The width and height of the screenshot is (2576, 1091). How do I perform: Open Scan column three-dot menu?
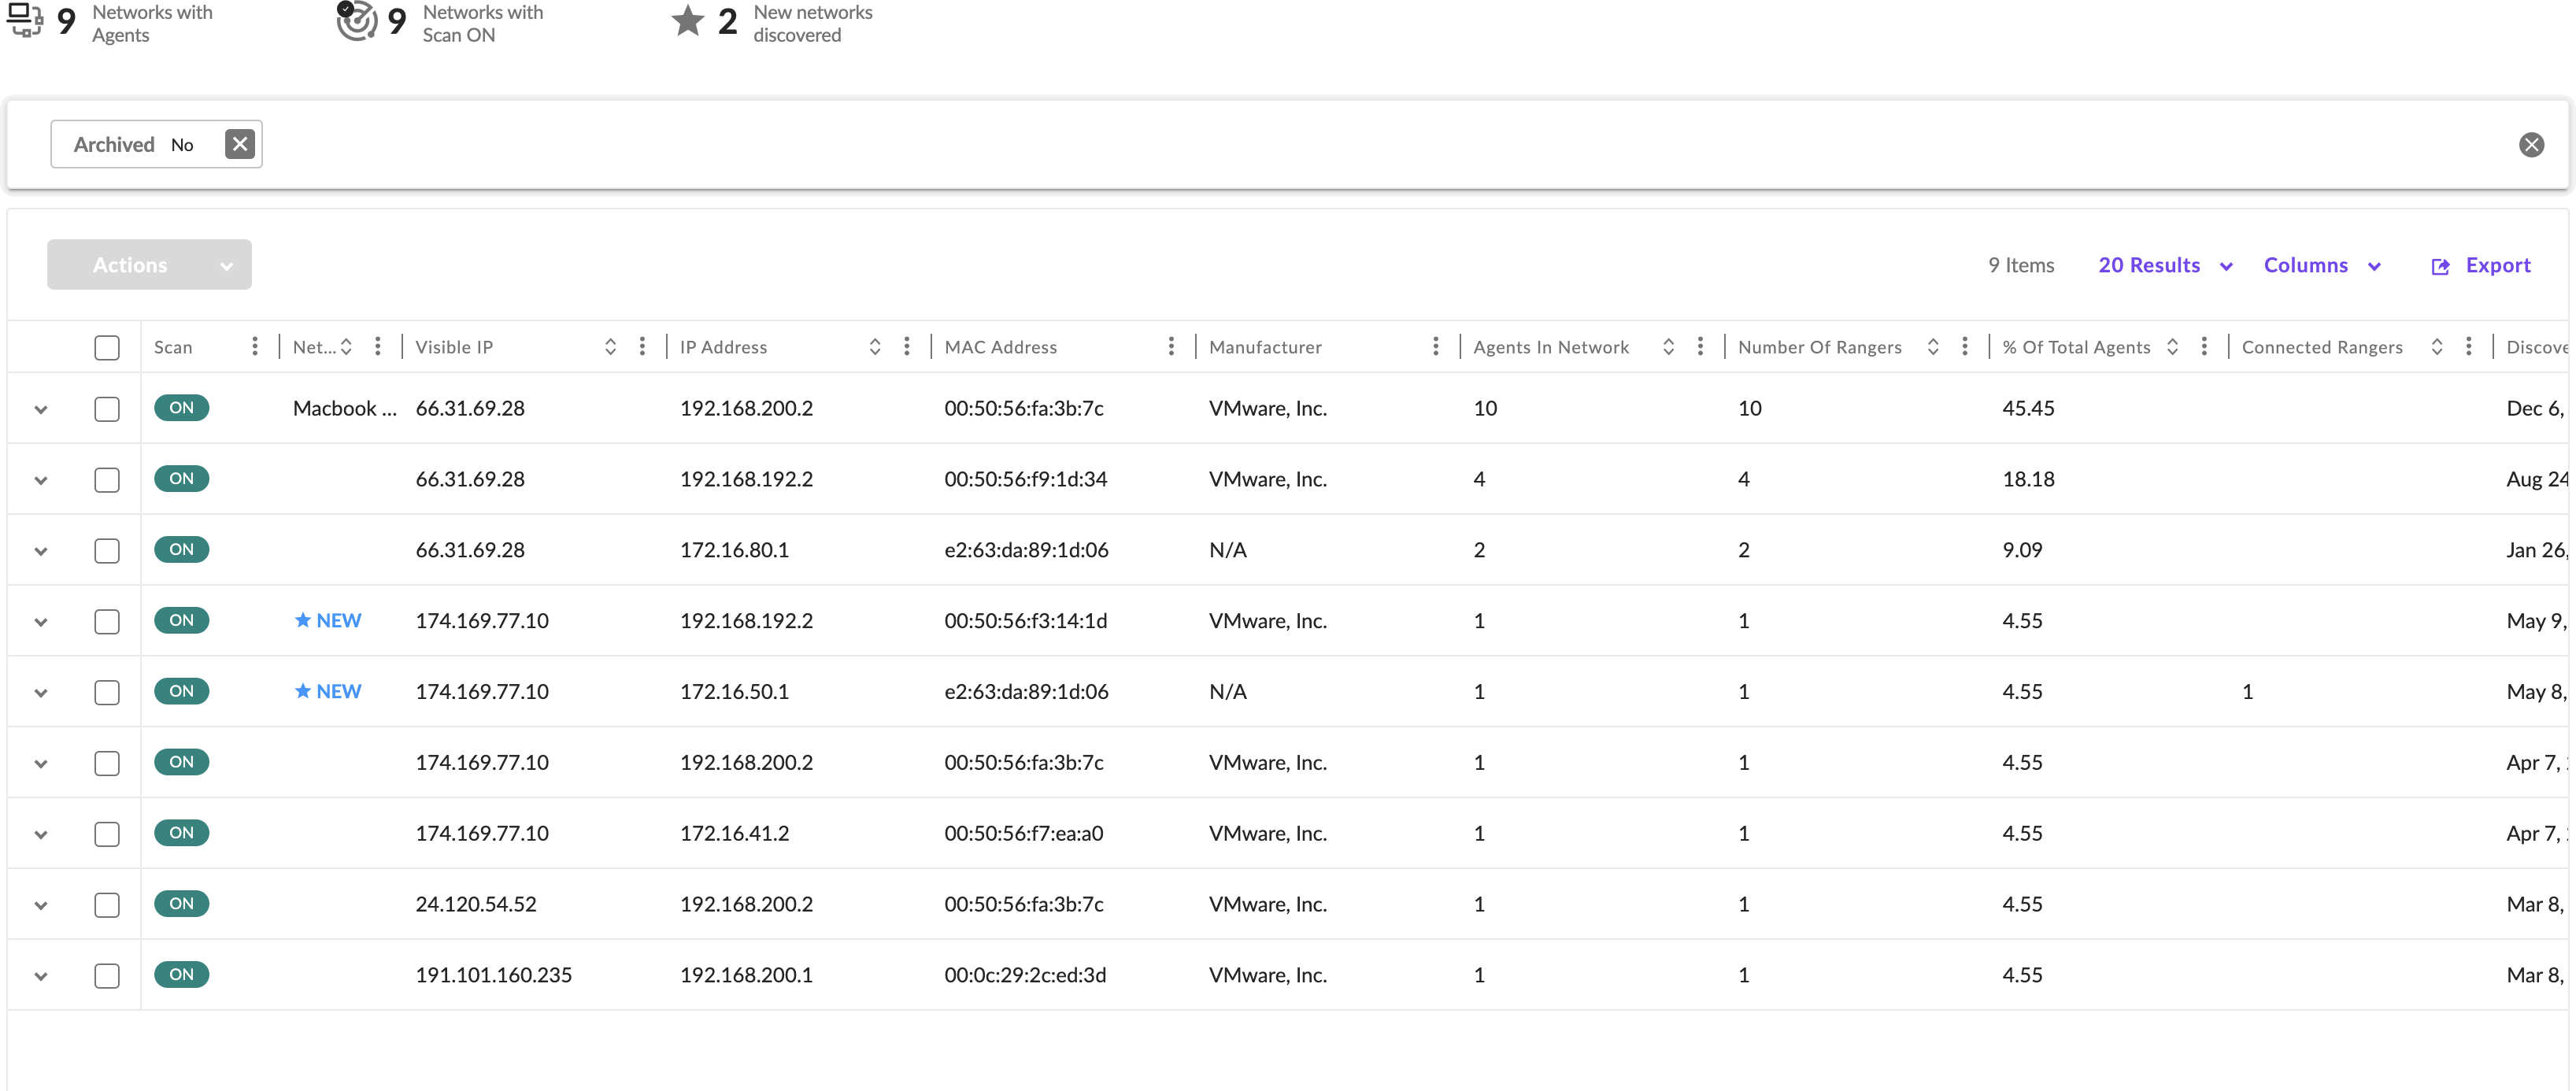tap(255, 346)
